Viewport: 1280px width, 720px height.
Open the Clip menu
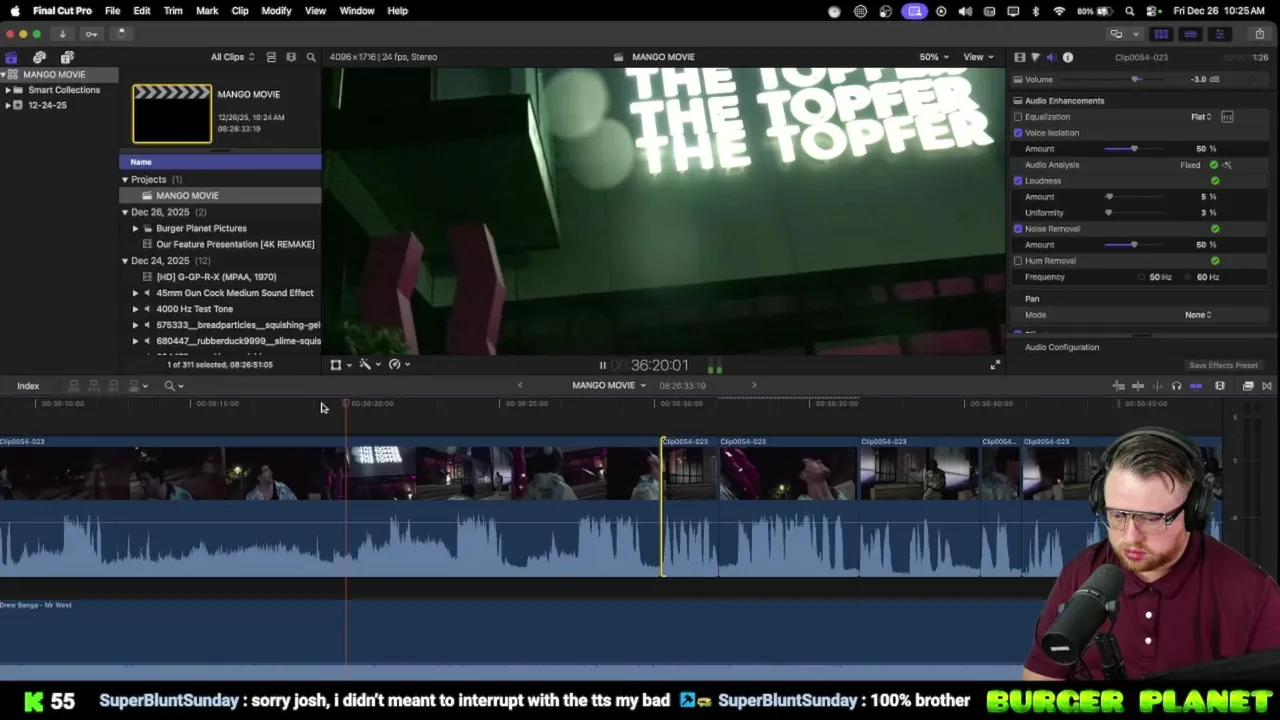tap(240, 11)
